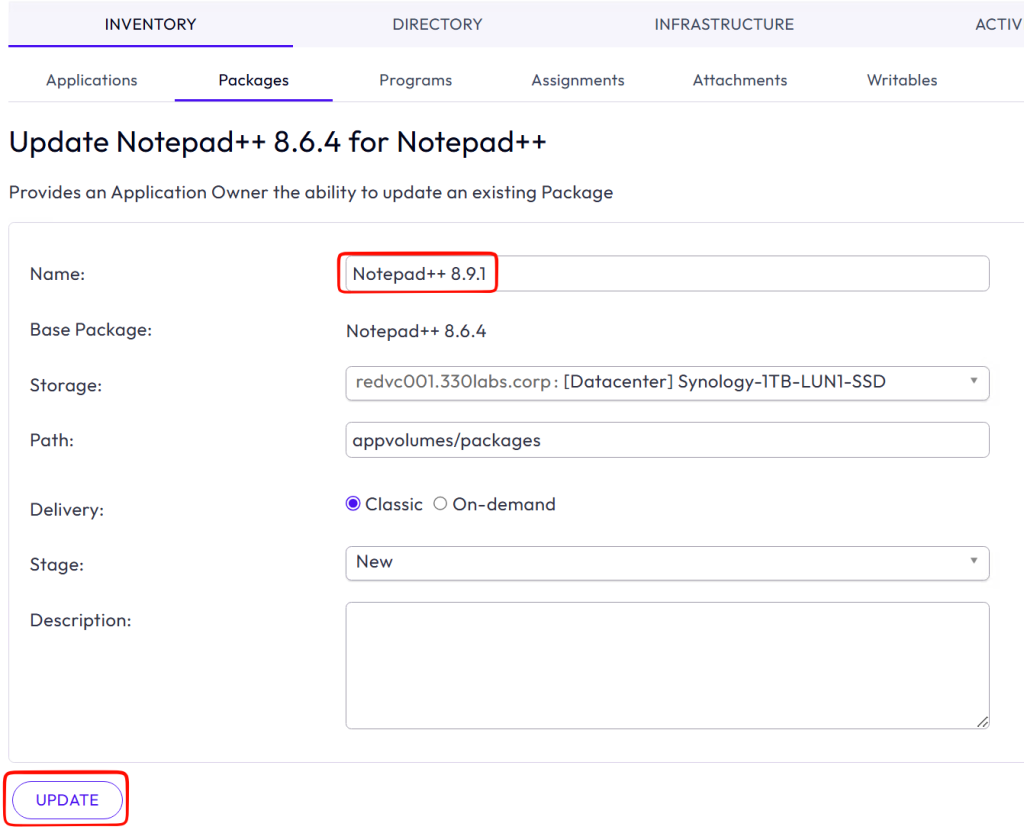The height and width of the screenshot is (833, 1024).
Task: Click the Description text area
Action: click(667, 665)
